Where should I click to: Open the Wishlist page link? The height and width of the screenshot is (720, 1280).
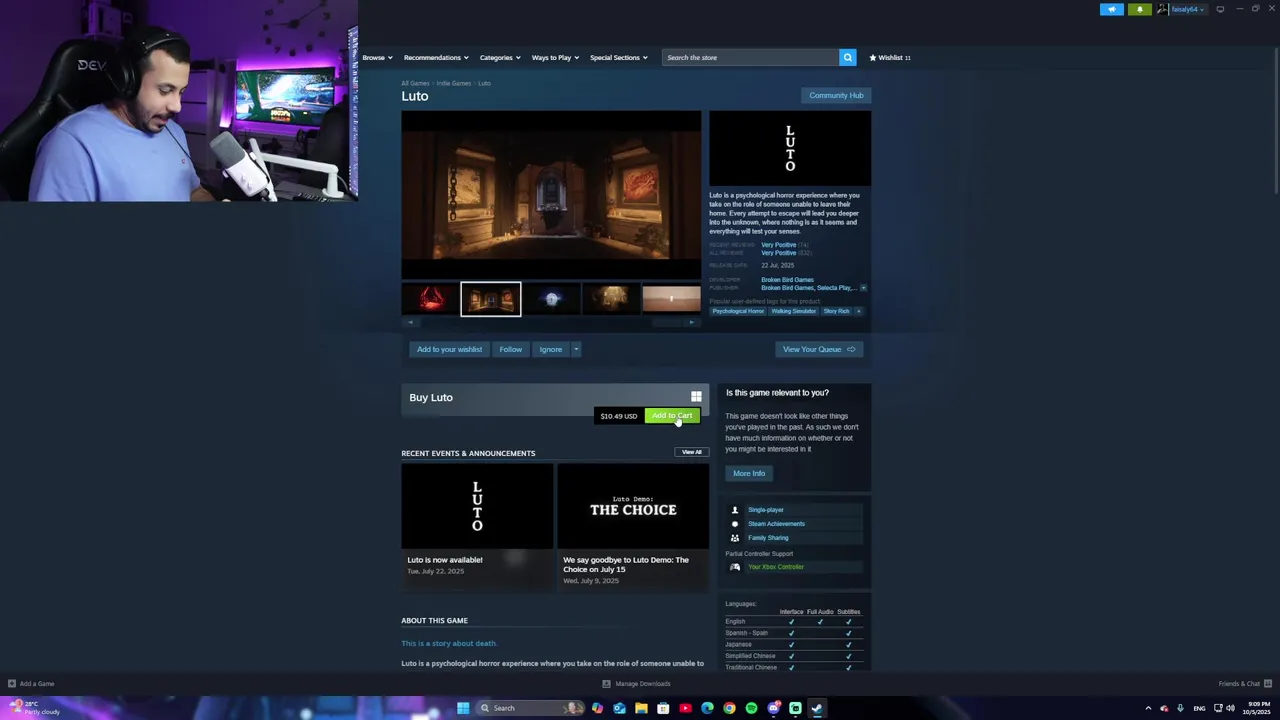point(890,57)
